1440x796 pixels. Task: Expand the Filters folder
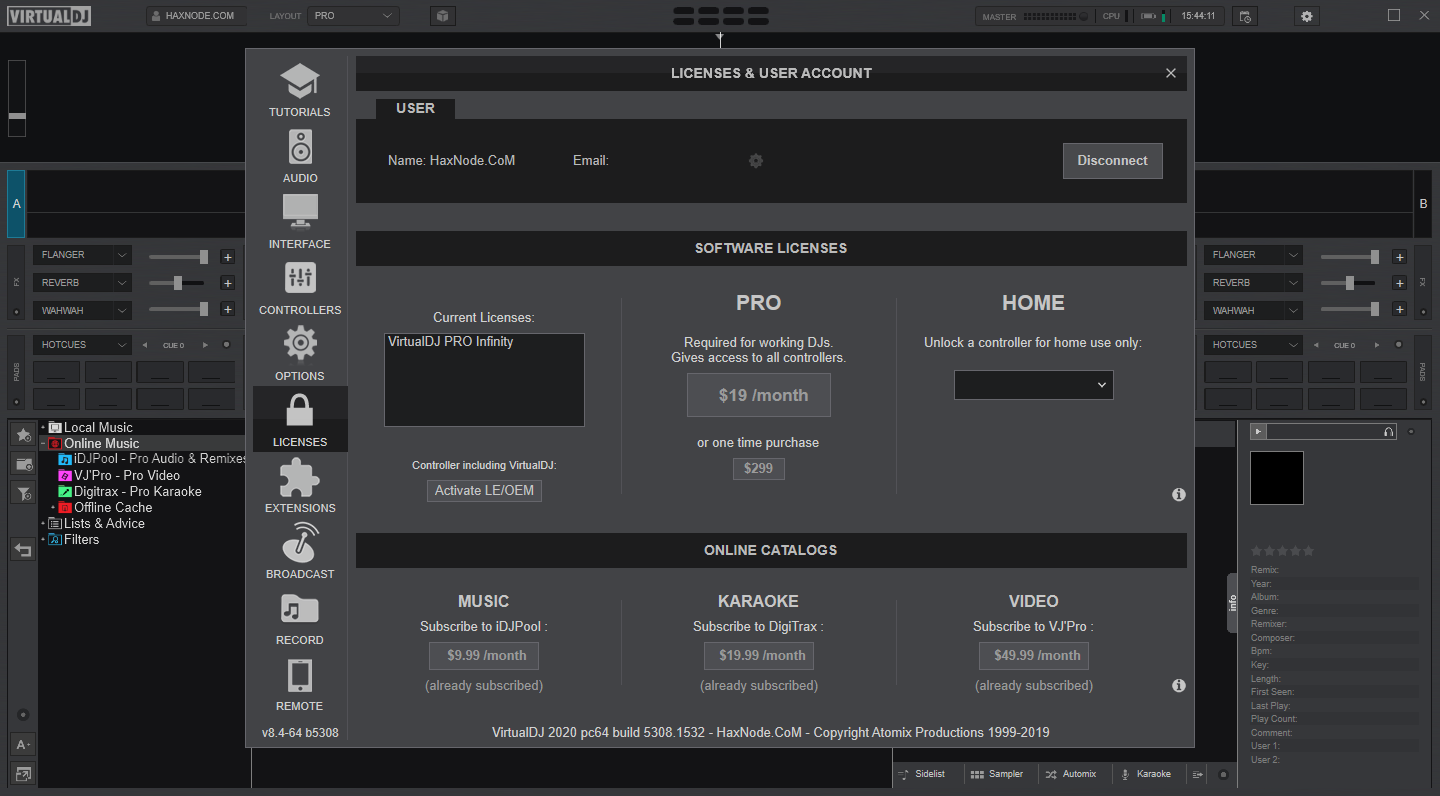pyautogui.click(x=43, y=539)
